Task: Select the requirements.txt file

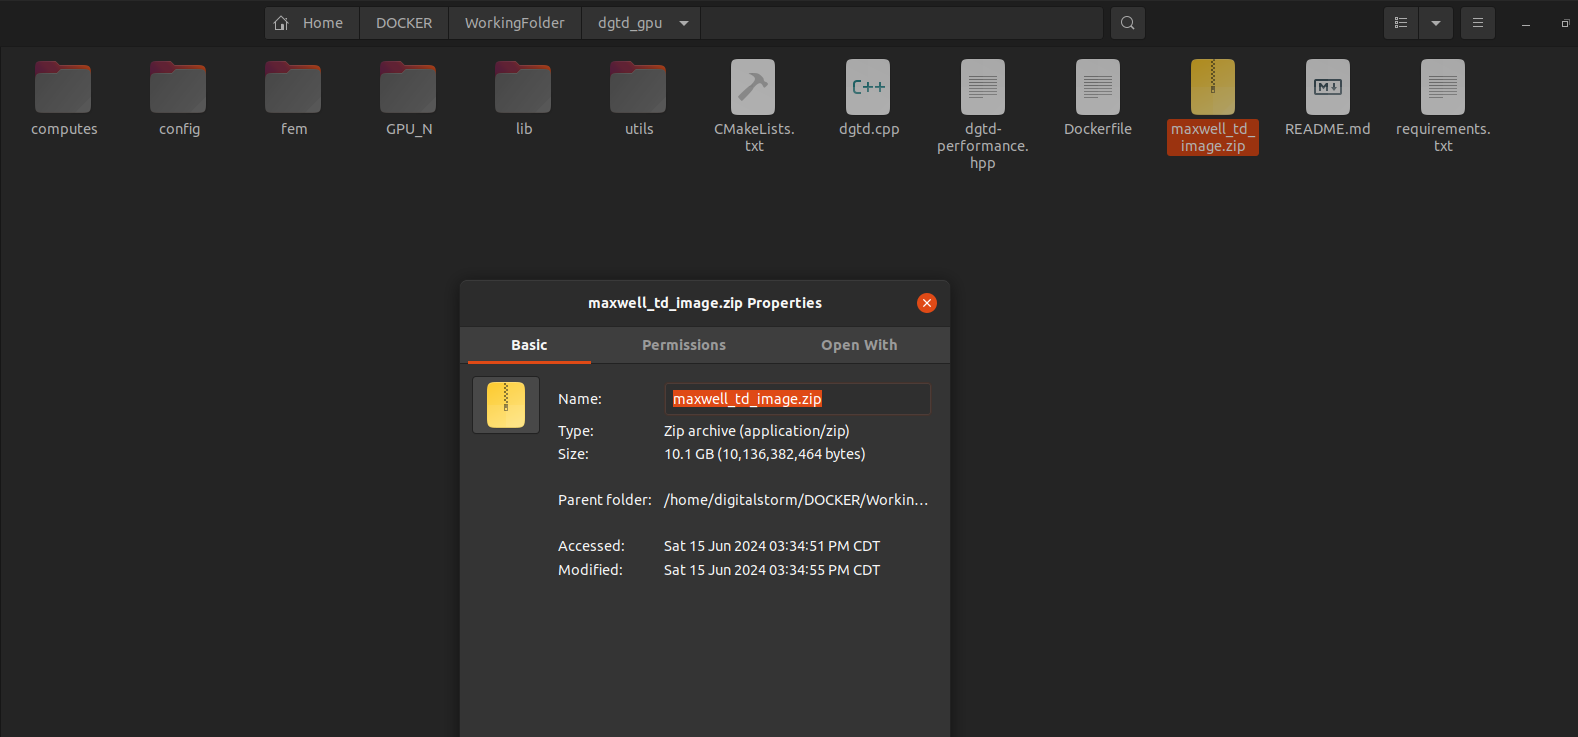Action: [1442, 88]
